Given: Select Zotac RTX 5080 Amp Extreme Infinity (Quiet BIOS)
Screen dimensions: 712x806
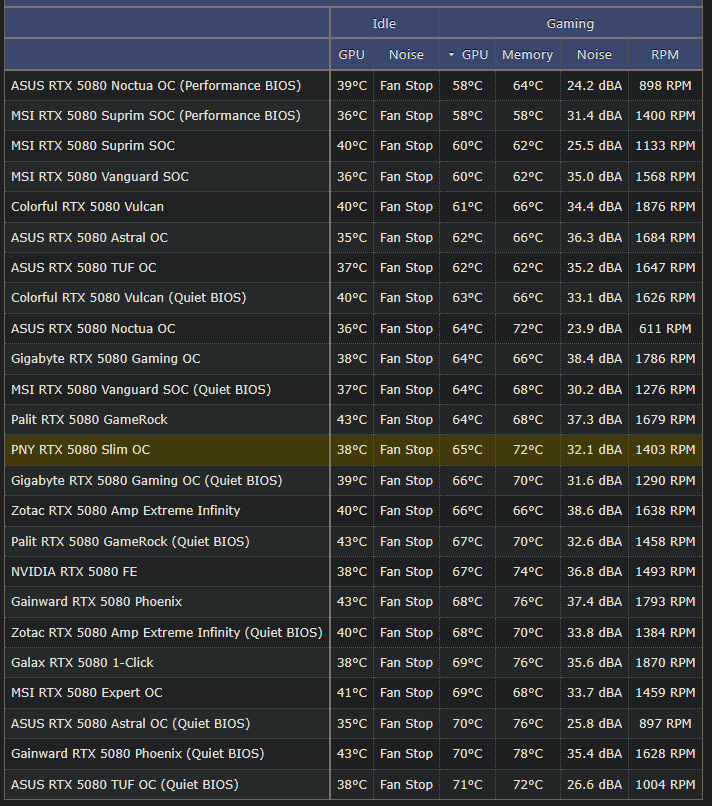Looking at the screenshot, I should tap(167, 632).
